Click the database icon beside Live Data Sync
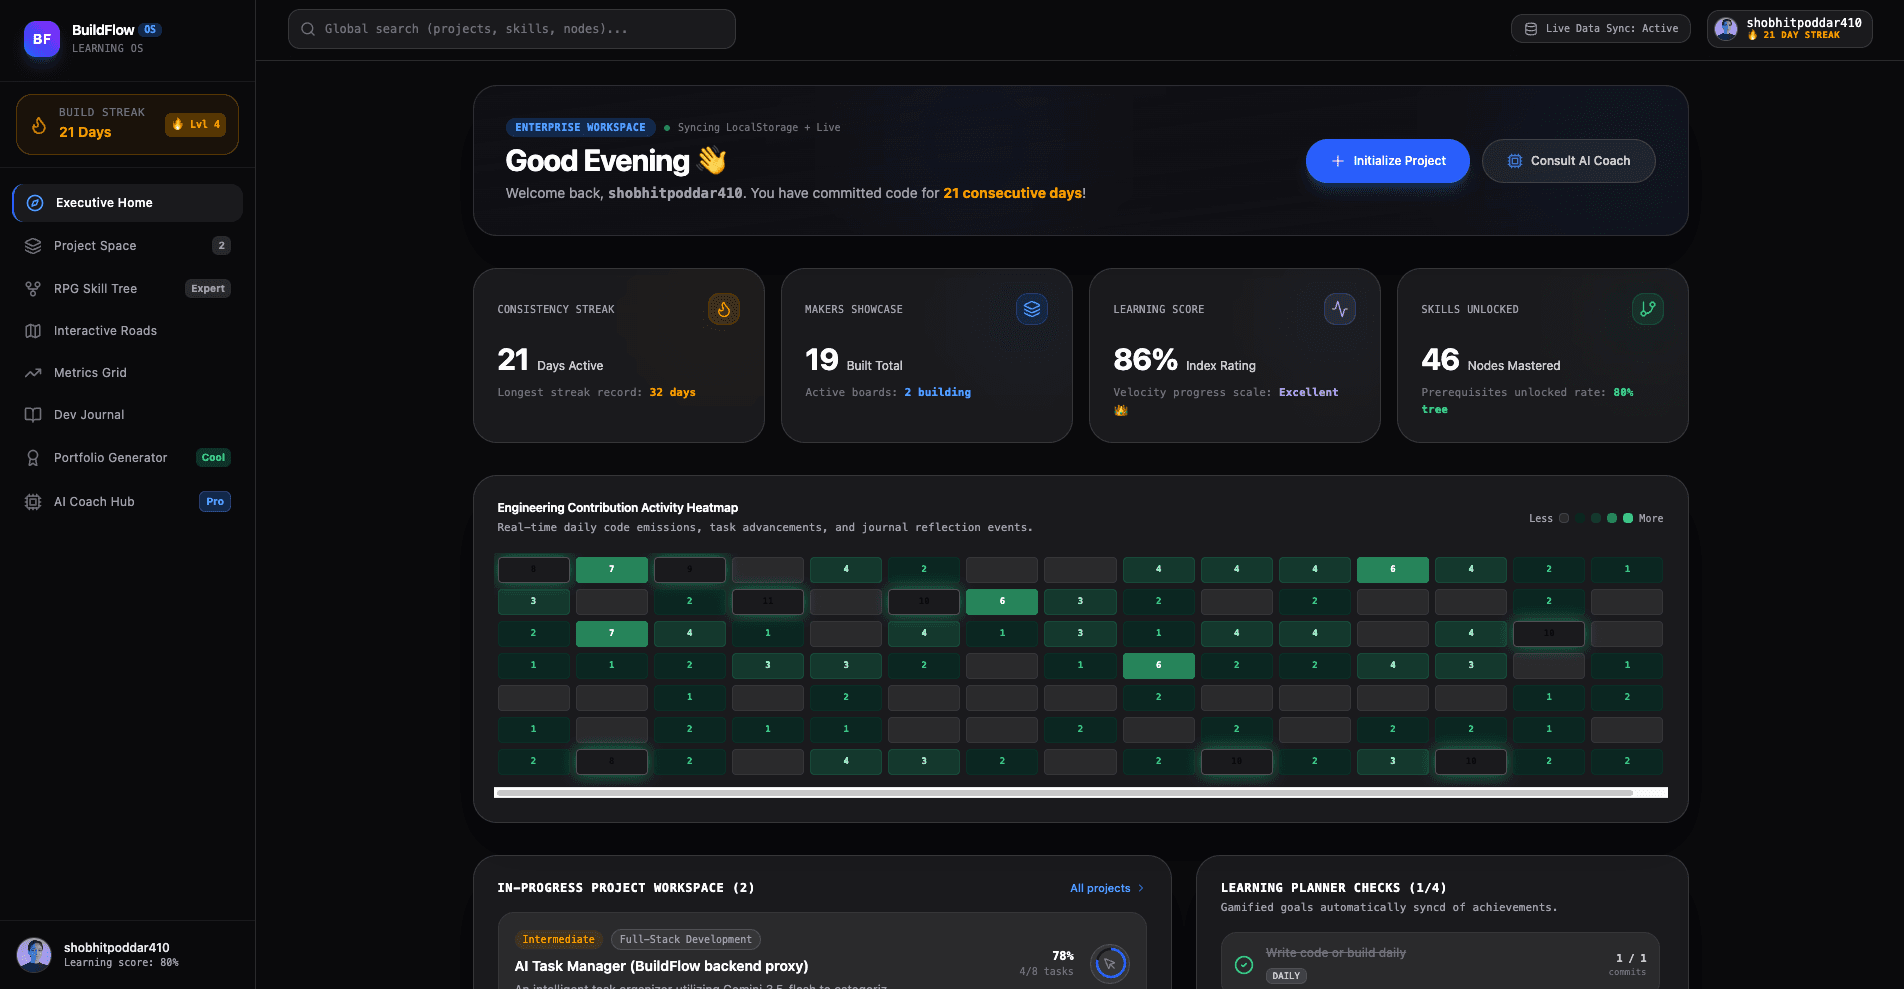This screenshot has height=989, width=1904. tap(1531, 29)
